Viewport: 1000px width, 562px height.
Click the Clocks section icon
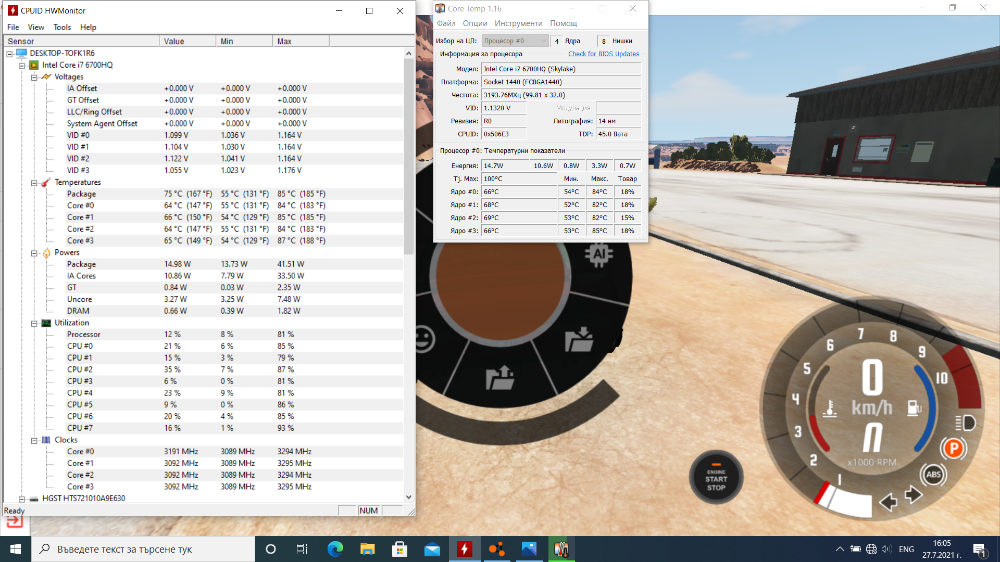click(x=46, y=440)
